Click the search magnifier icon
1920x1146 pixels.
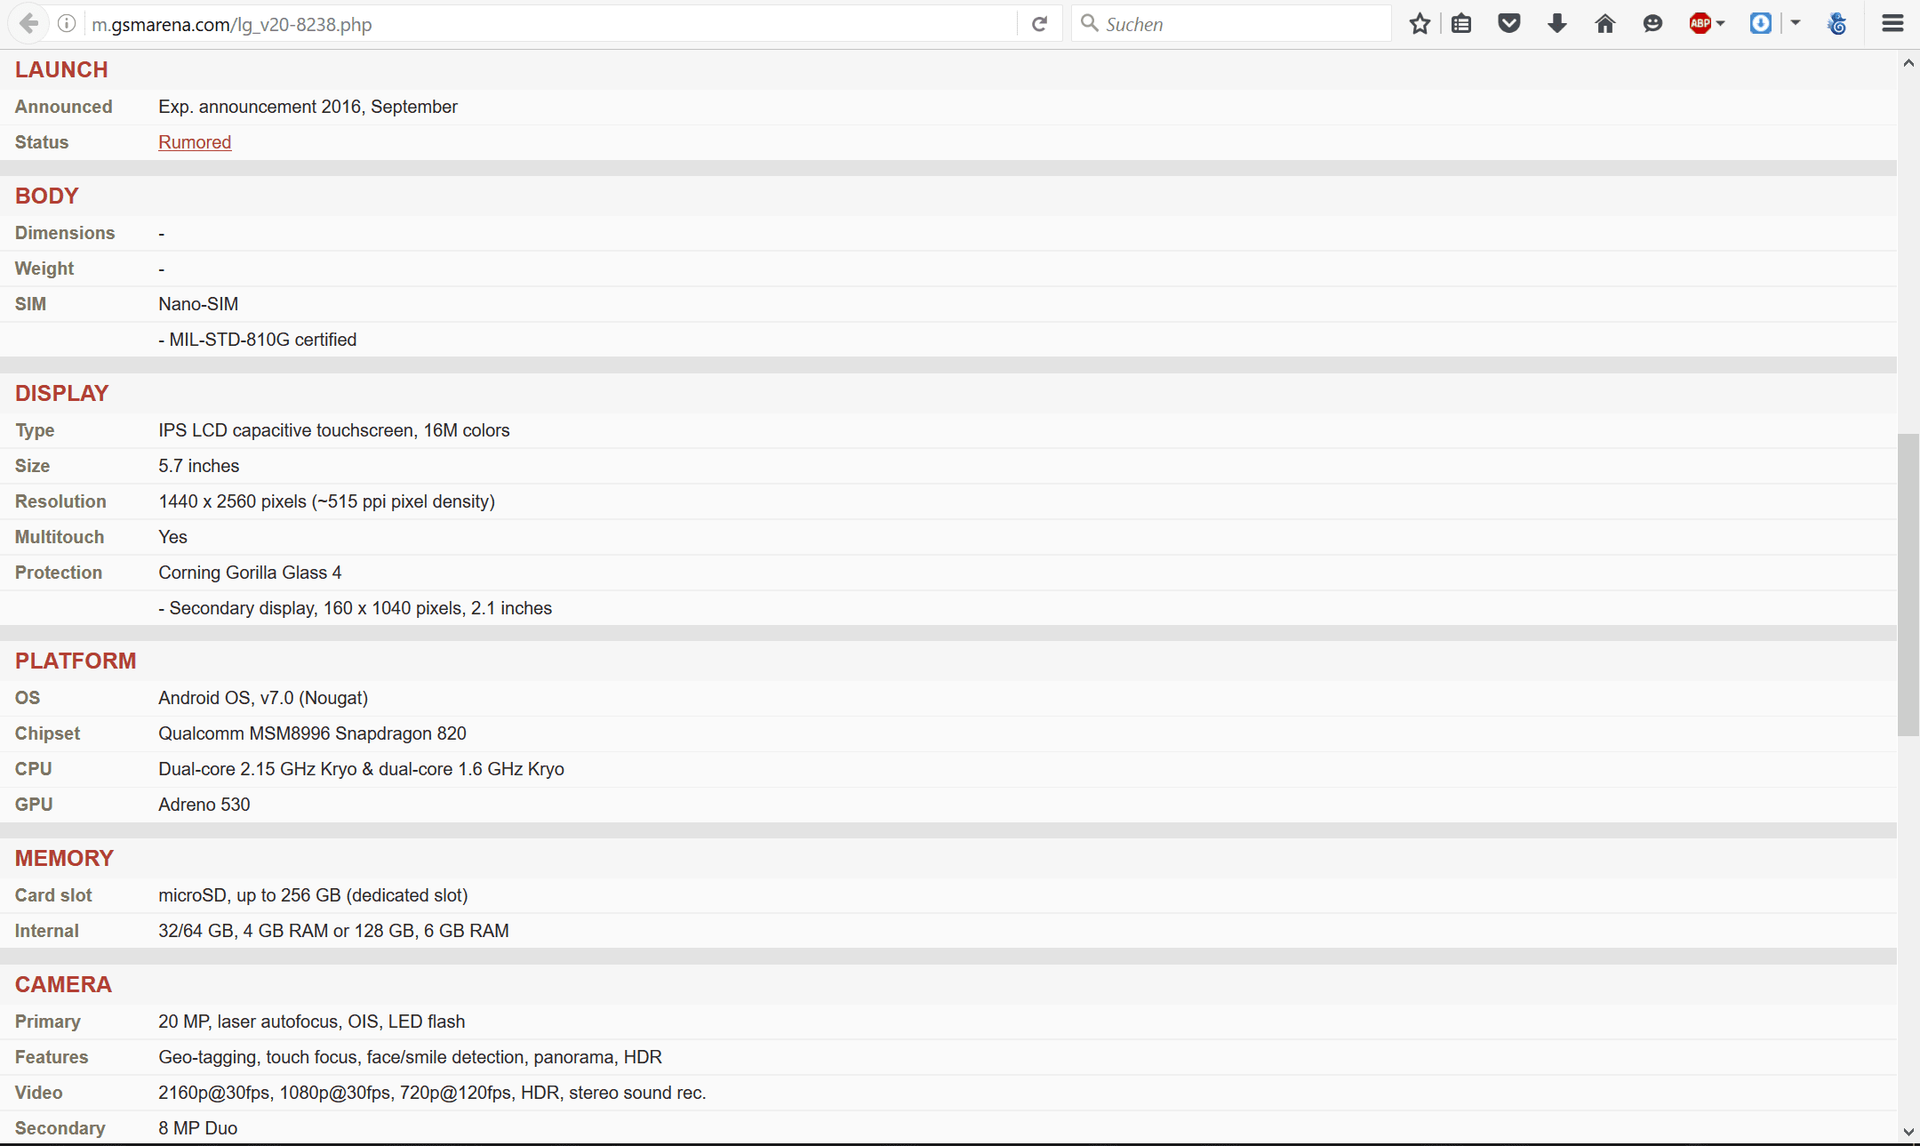click(x=1089, y=23)
